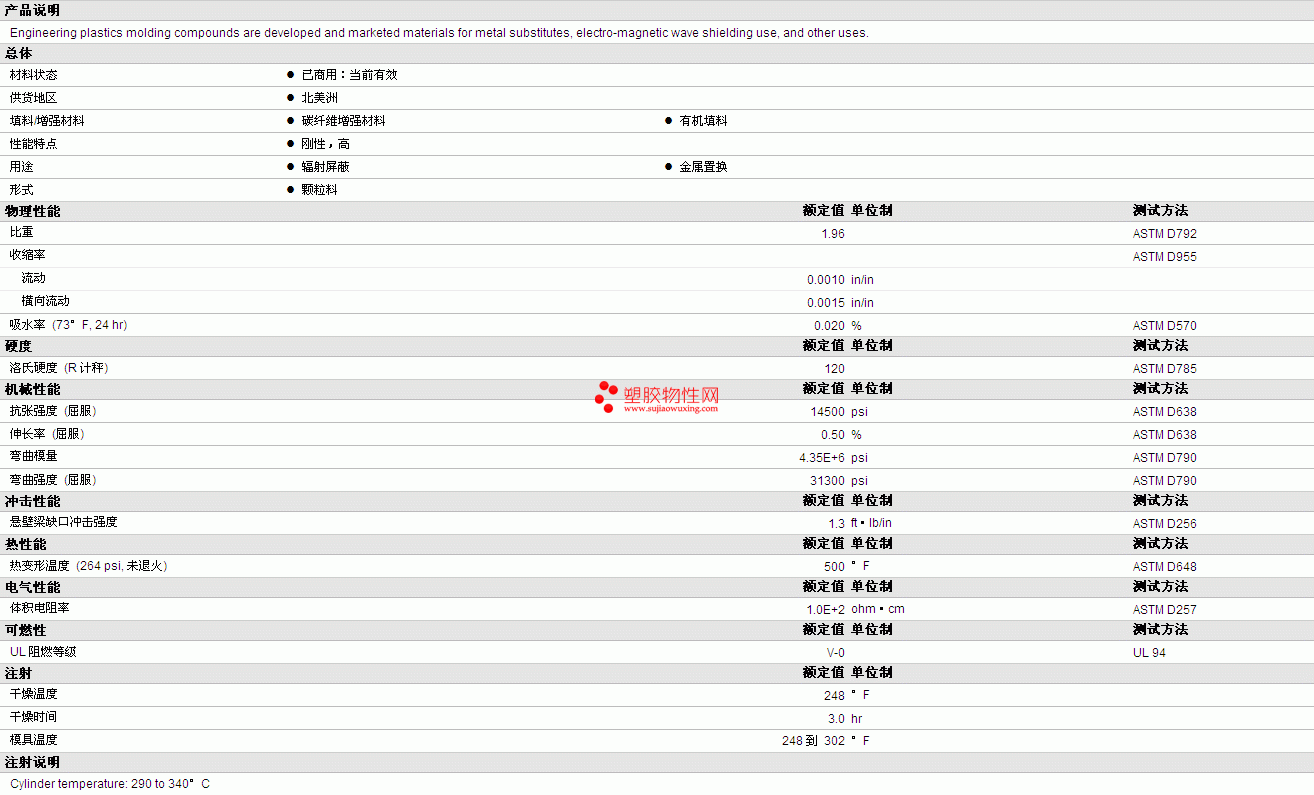This screenshot has height=795, width=1314.
Task: Click the transverse shrinkage value '0.0015'
Action: point(826,303)
